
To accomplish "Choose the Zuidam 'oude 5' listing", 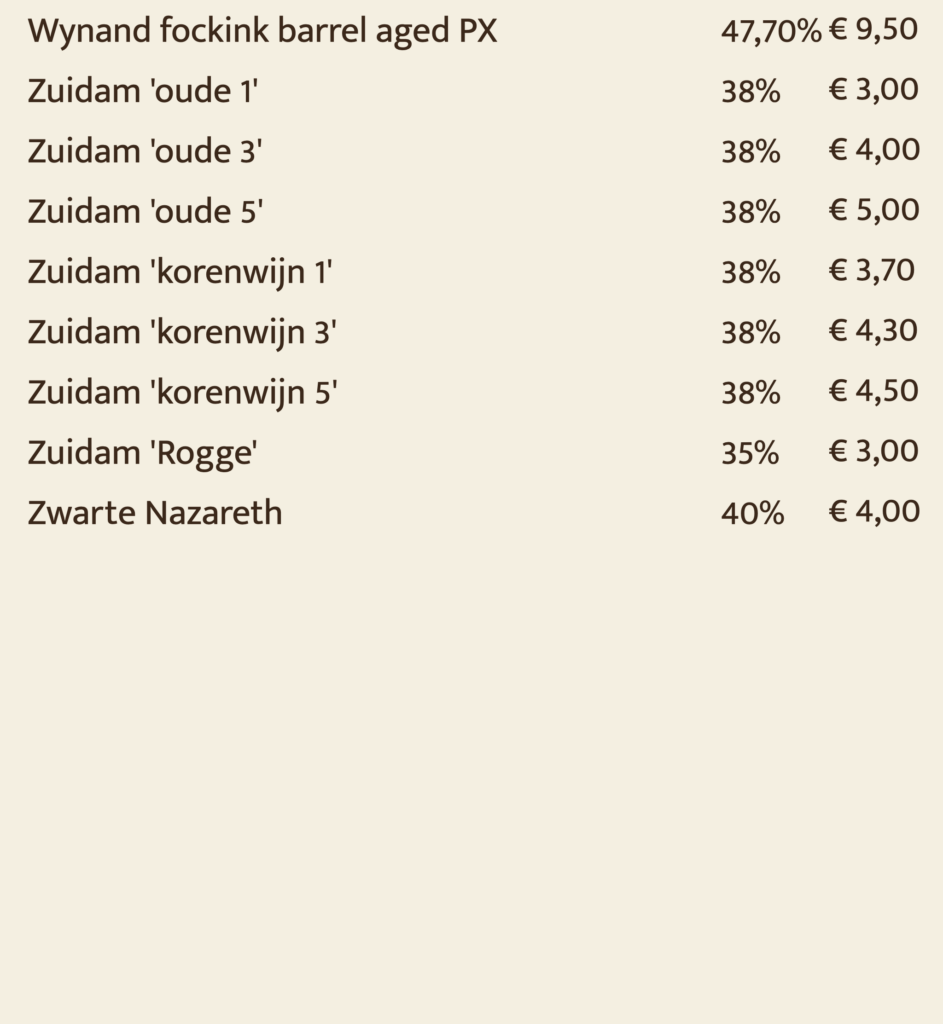I will point(145,212).
